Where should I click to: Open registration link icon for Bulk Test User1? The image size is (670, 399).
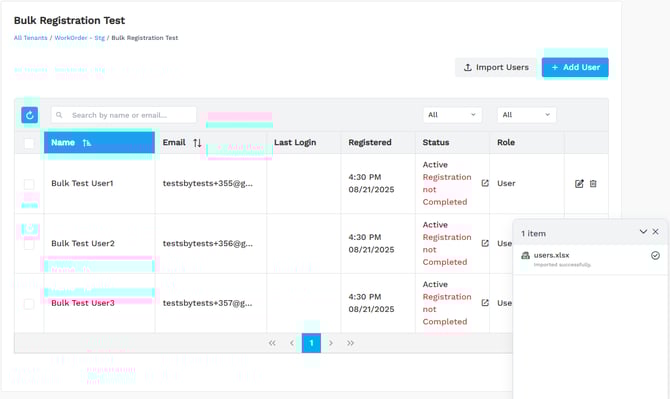tap(485, 183)
